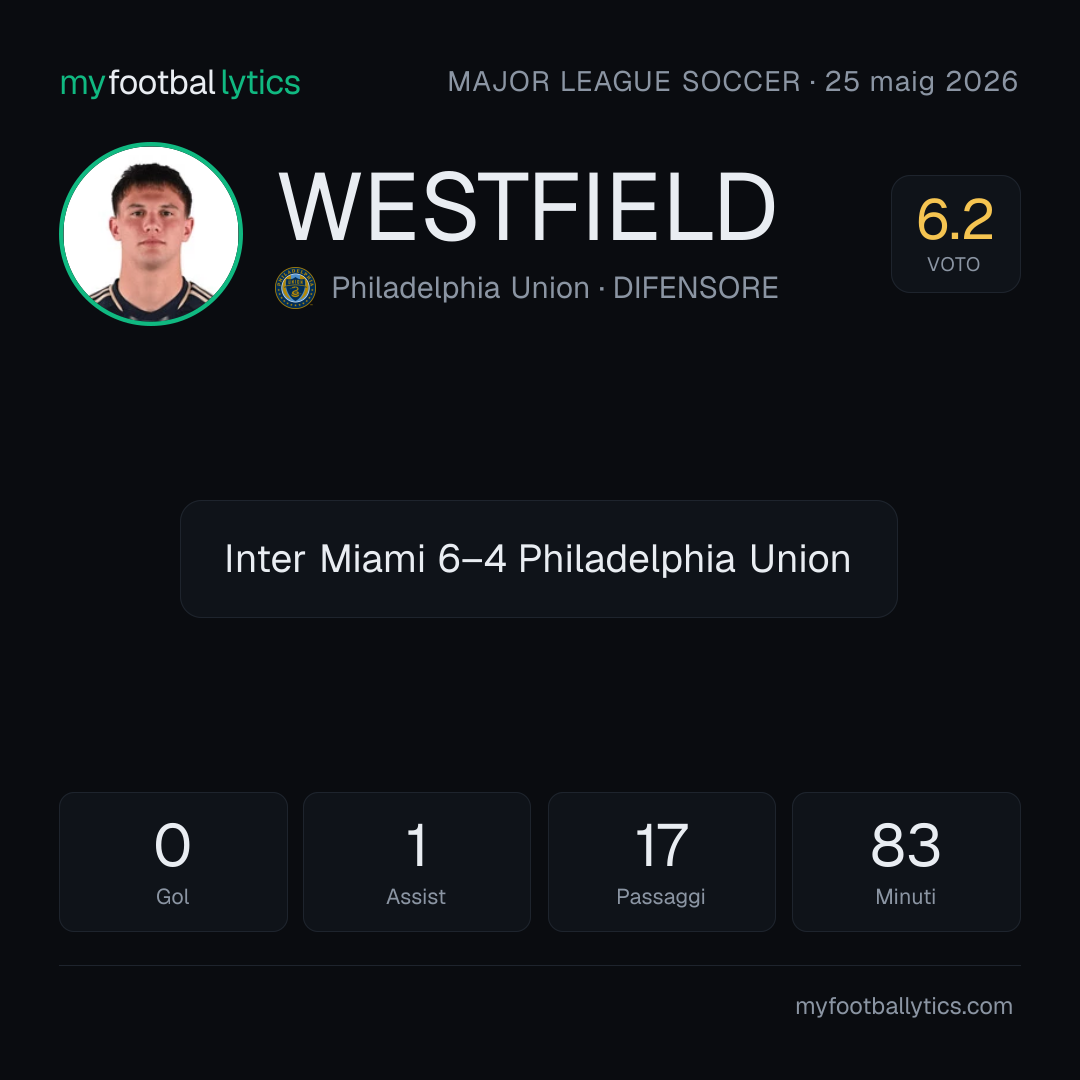
Task: Click the Philadelphia Union team name
Action: (x=460, y=288)
